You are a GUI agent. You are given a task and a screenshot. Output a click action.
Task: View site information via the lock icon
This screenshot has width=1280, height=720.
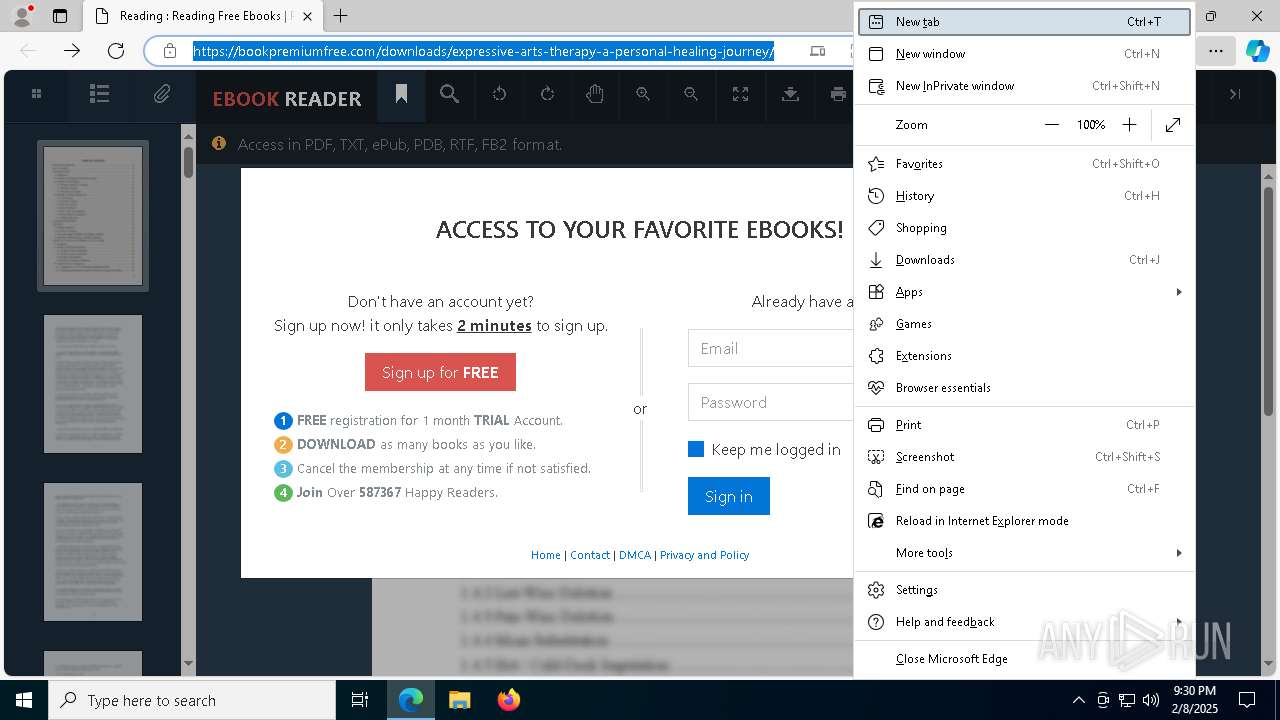point(170,50)
